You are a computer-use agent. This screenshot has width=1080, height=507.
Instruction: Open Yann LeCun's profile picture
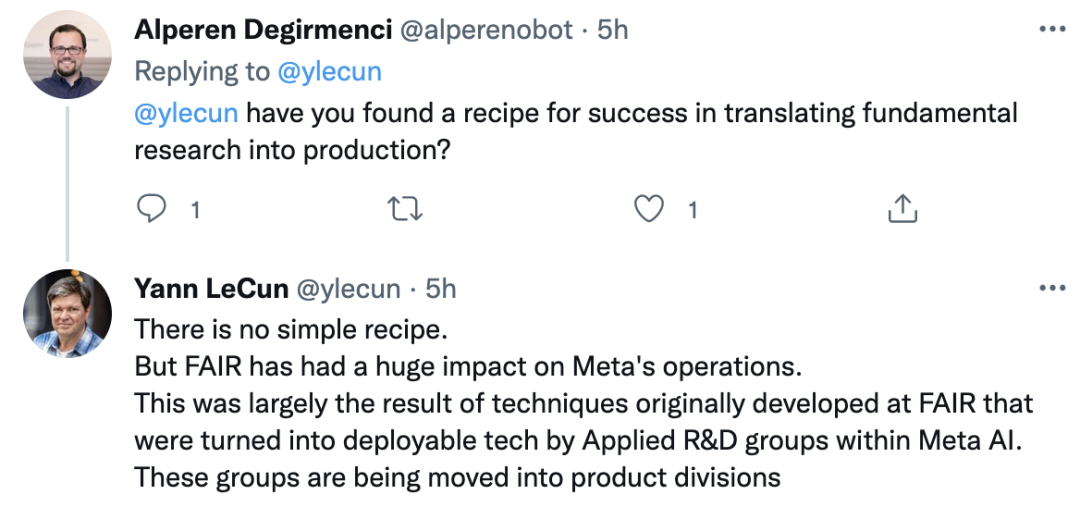[x=67, y=314]
